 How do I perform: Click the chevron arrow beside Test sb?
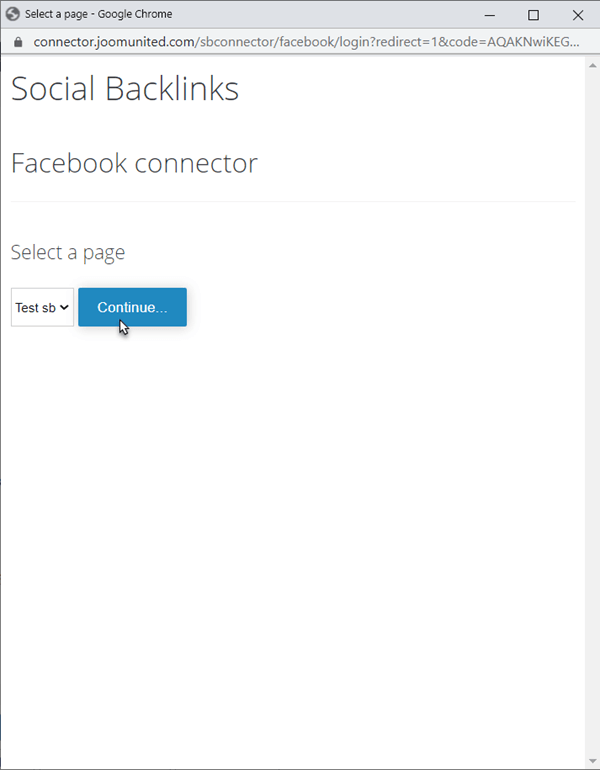pos(64,308)
